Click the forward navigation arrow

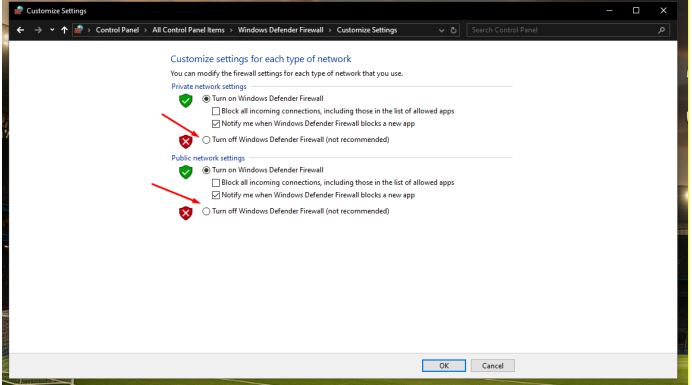[38, 30]
